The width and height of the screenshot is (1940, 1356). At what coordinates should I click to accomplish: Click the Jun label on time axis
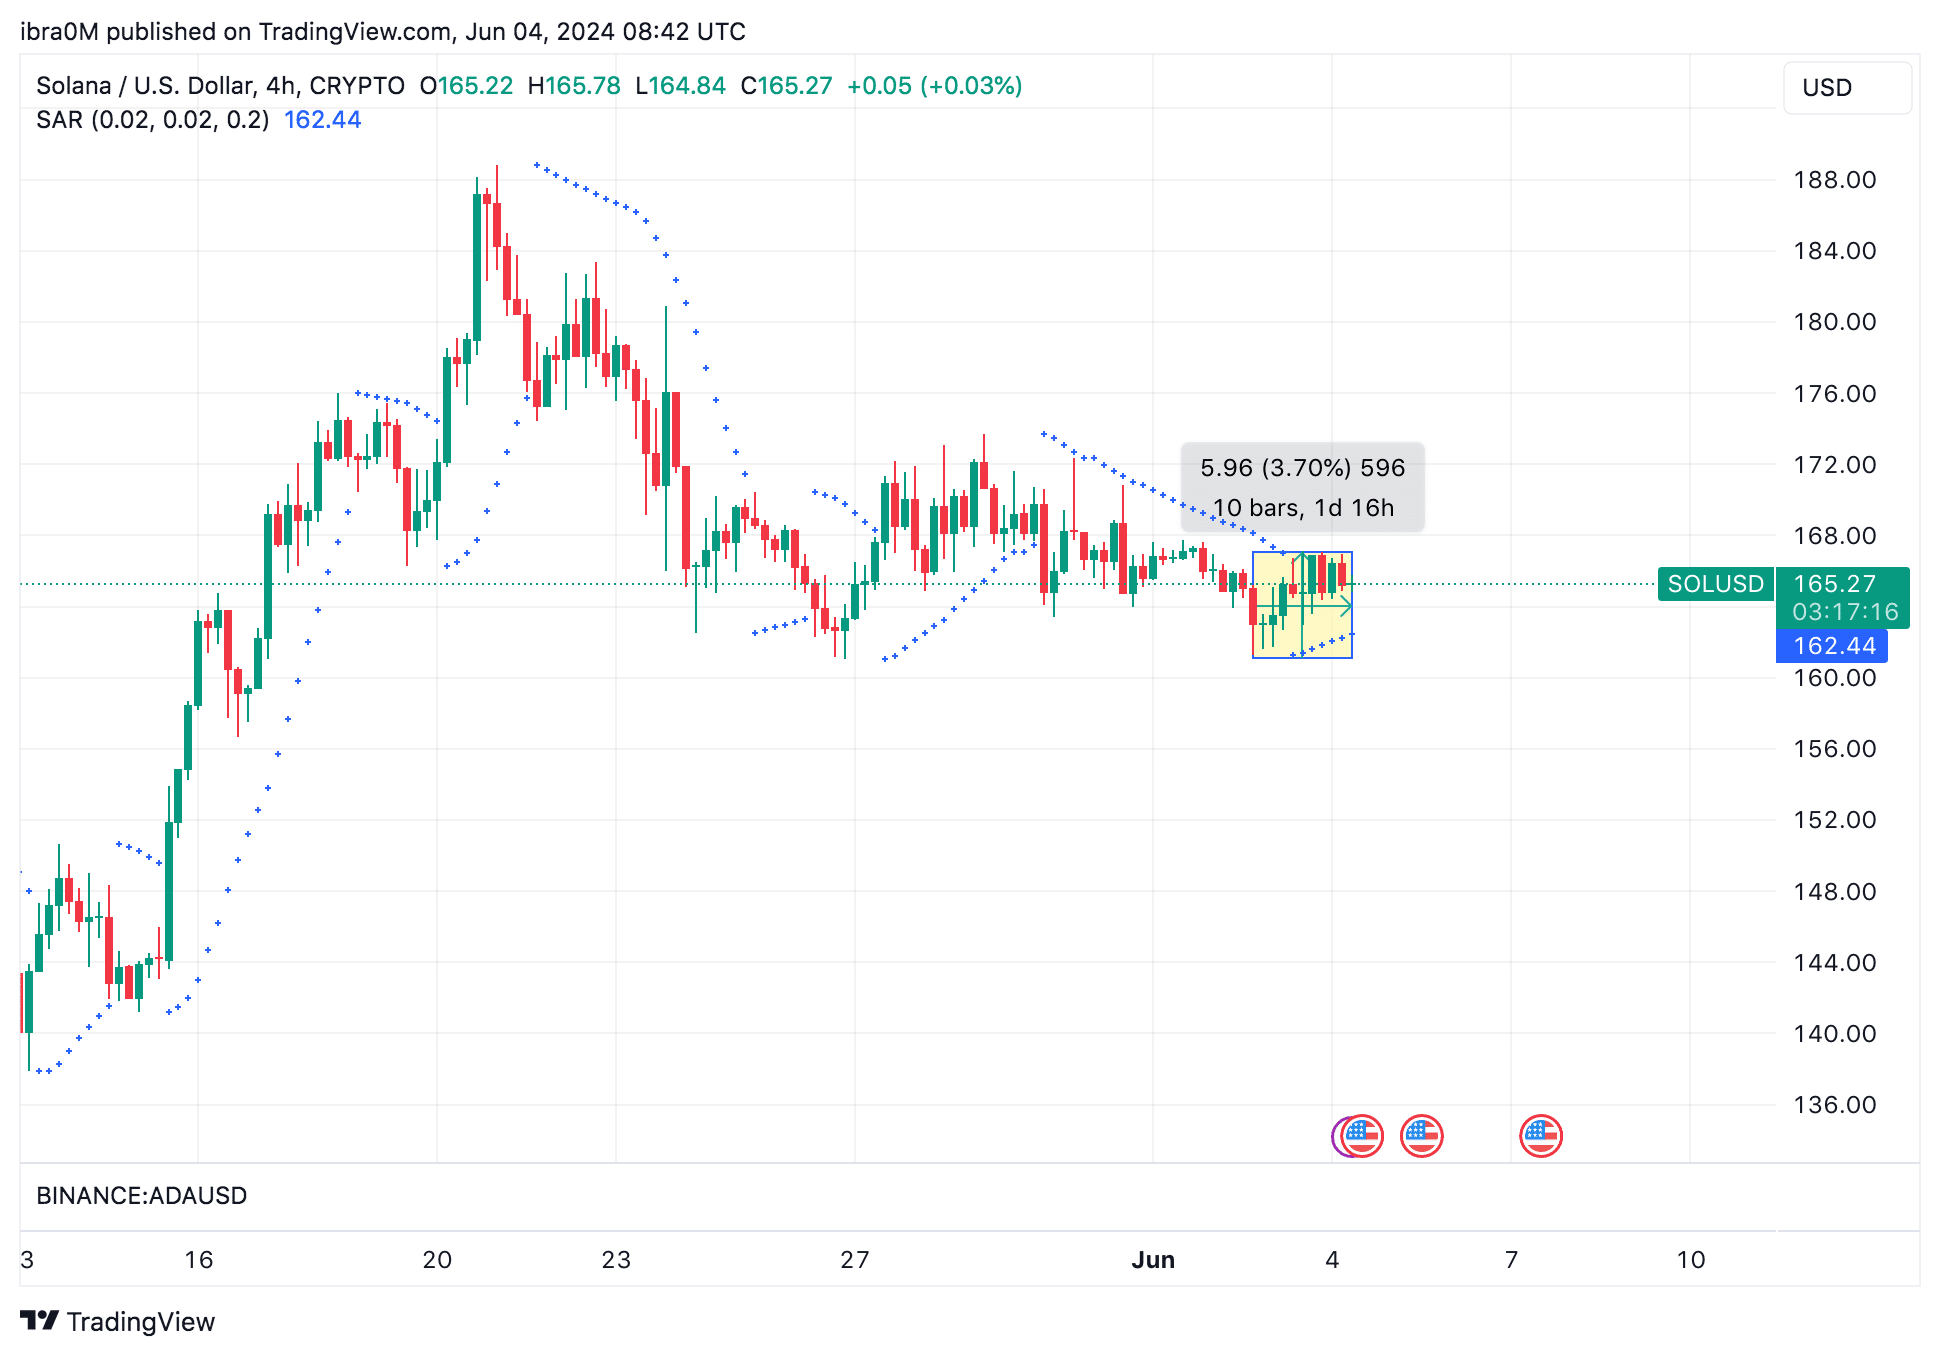coord(1153,1260)
